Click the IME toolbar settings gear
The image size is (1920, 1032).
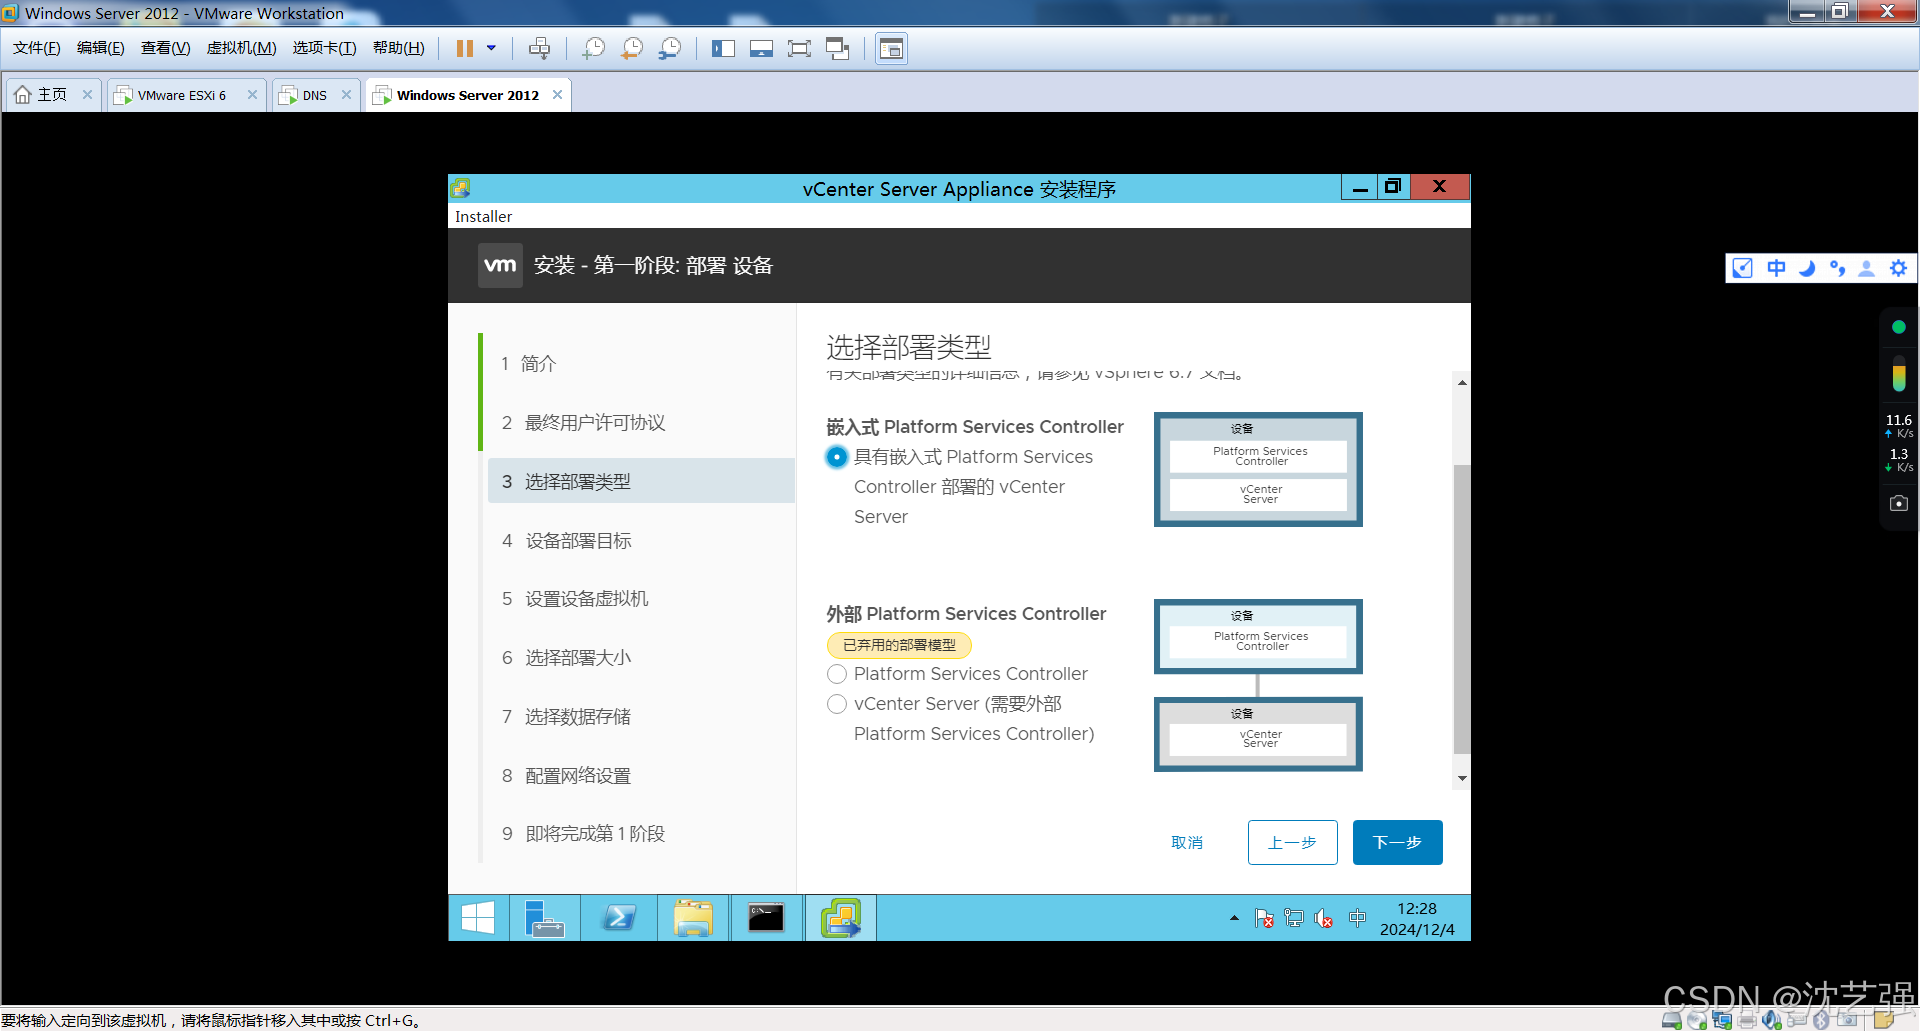[x=1898, y=268]
